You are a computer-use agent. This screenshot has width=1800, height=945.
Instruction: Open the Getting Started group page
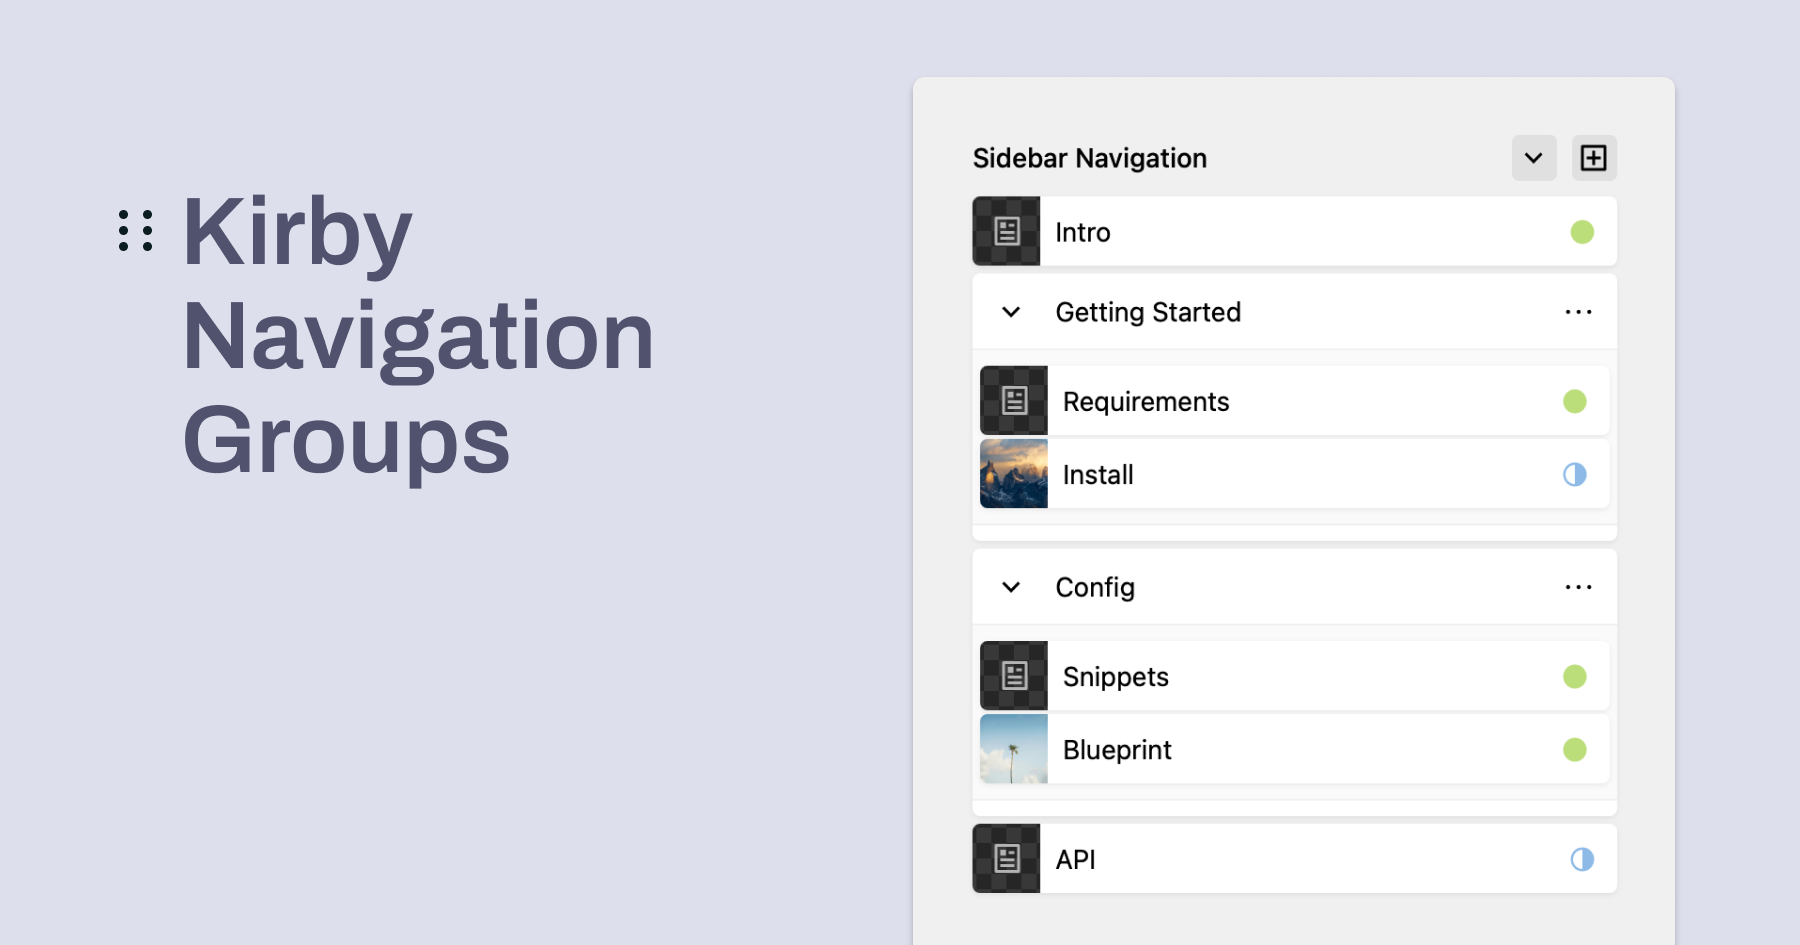tap(1148, 311)
